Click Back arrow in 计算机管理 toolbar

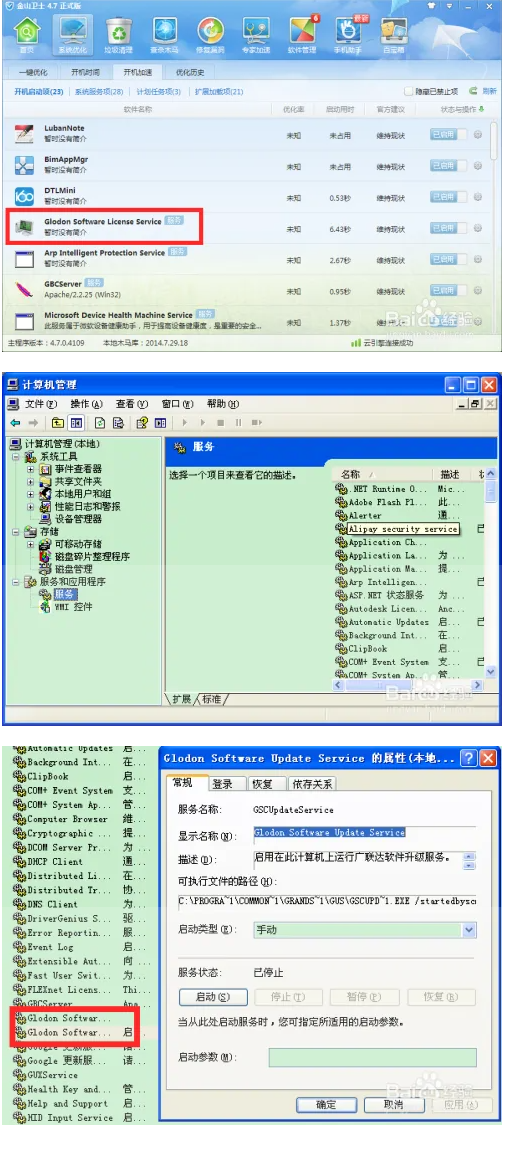coord(15,423)
